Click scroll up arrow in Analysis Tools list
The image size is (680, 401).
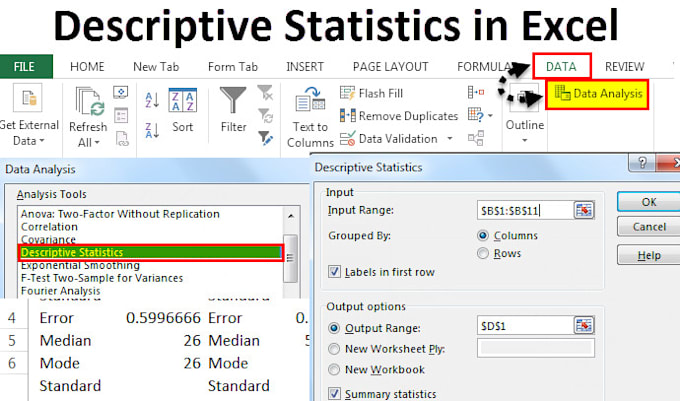tap(291, 215)
